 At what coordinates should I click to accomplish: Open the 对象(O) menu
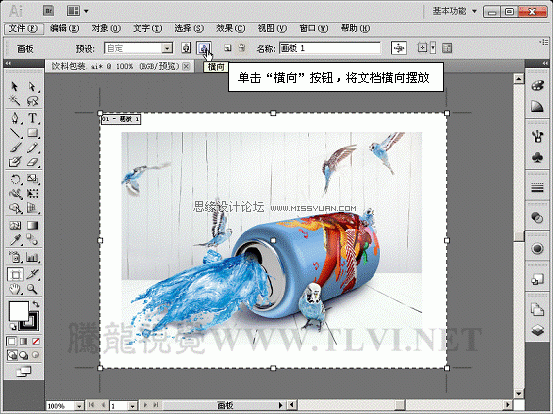click(106, 29)
